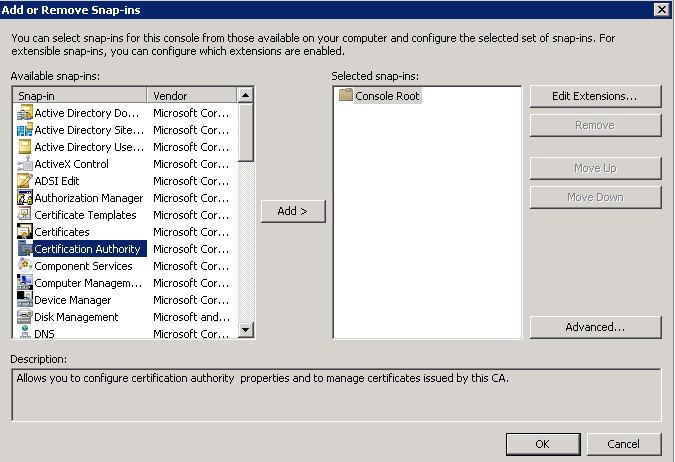Viewport: 675px width, 462px height.
Task: Click the DNS snap-in icon
Action: [25, 332]
